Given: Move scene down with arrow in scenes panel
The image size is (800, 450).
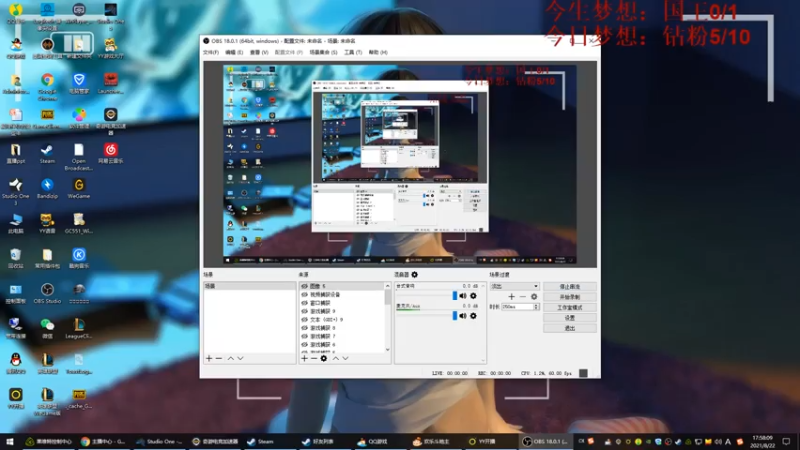Looking at the screenshot, I should tap(240, 359).
